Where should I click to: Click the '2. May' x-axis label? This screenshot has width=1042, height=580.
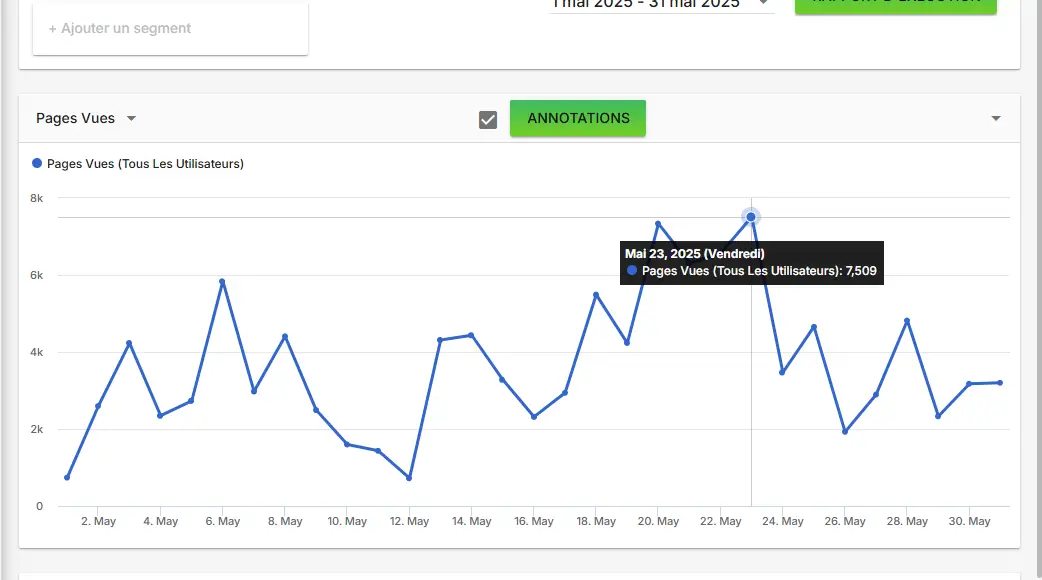click(98, 522)
